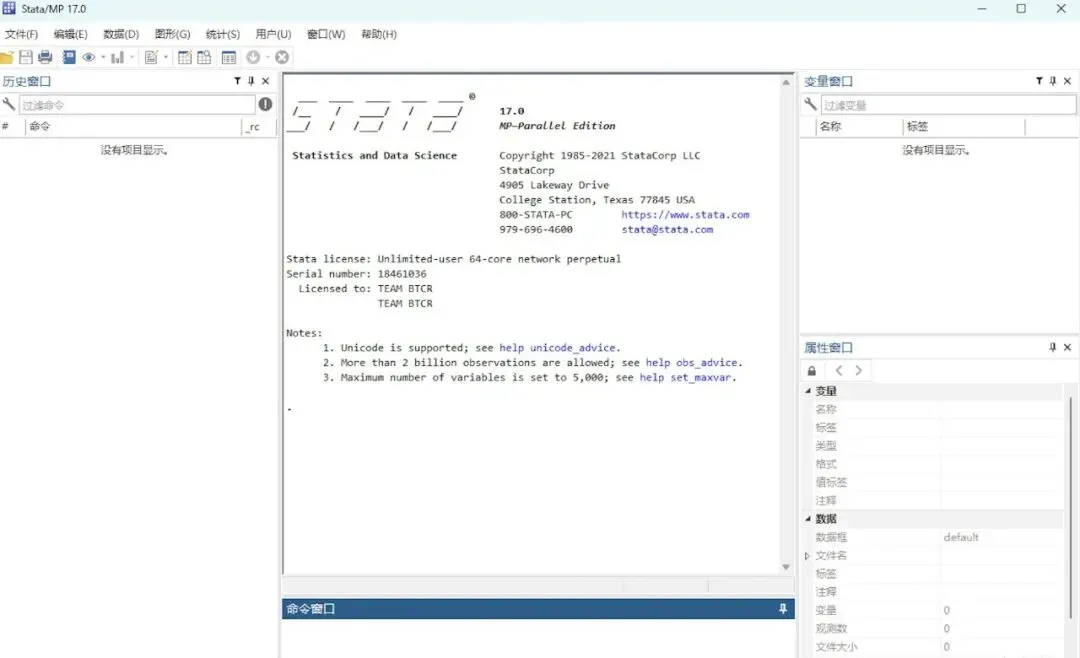Open the 数据(D) menu
1080x658 pixels.
pyautogui.click(x=121, y=34)
